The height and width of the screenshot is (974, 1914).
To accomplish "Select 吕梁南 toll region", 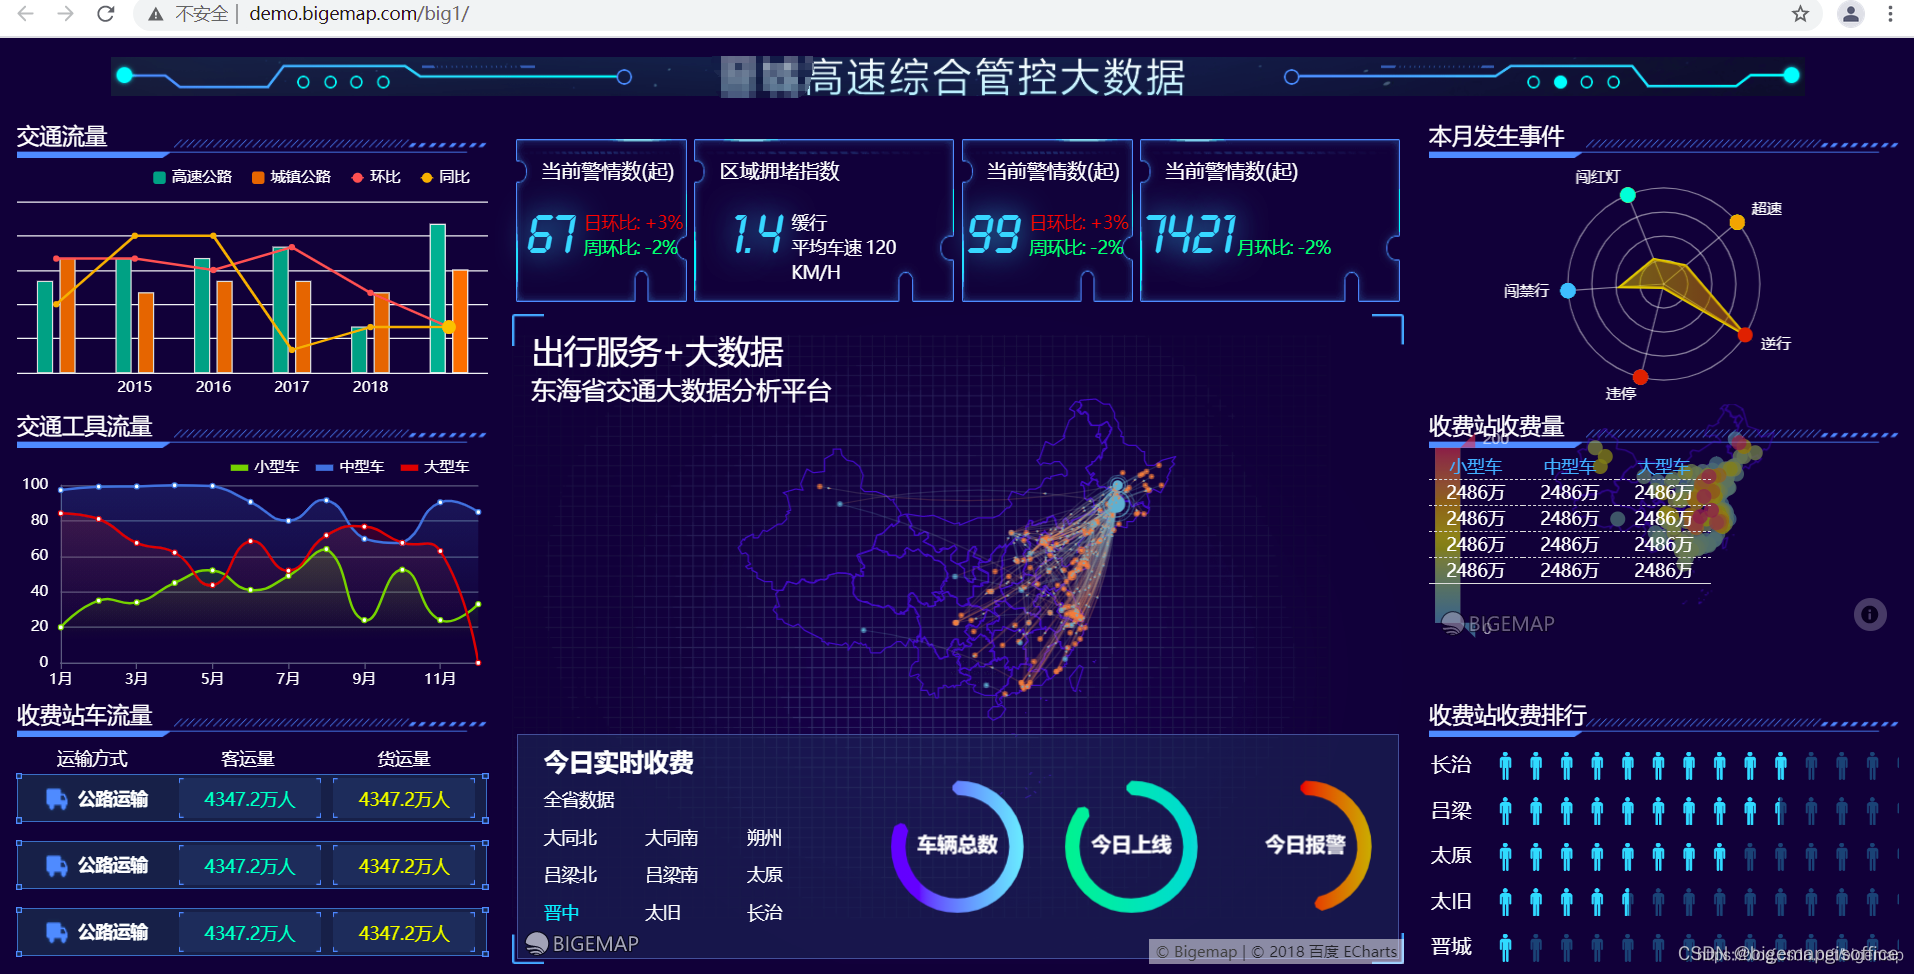I will tap(672, 875).
